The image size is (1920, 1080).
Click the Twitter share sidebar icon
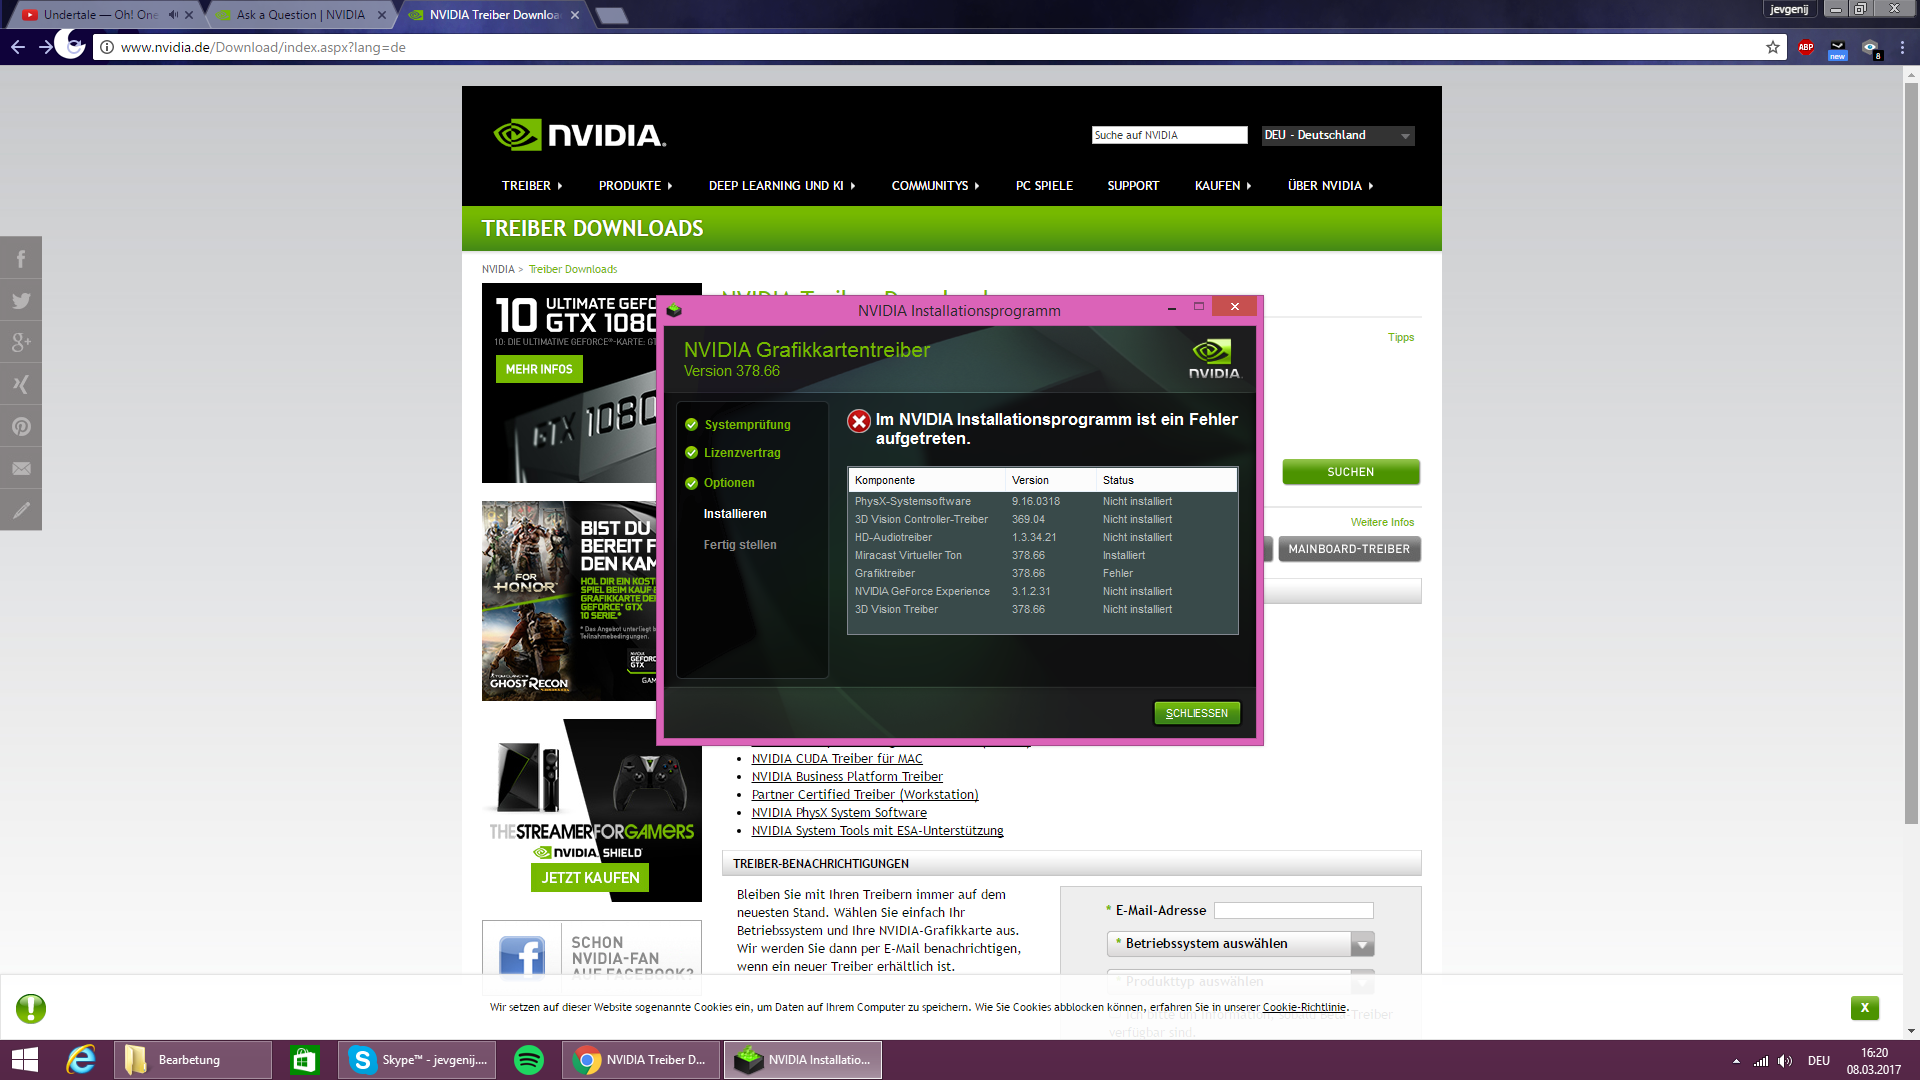[21, 301]
